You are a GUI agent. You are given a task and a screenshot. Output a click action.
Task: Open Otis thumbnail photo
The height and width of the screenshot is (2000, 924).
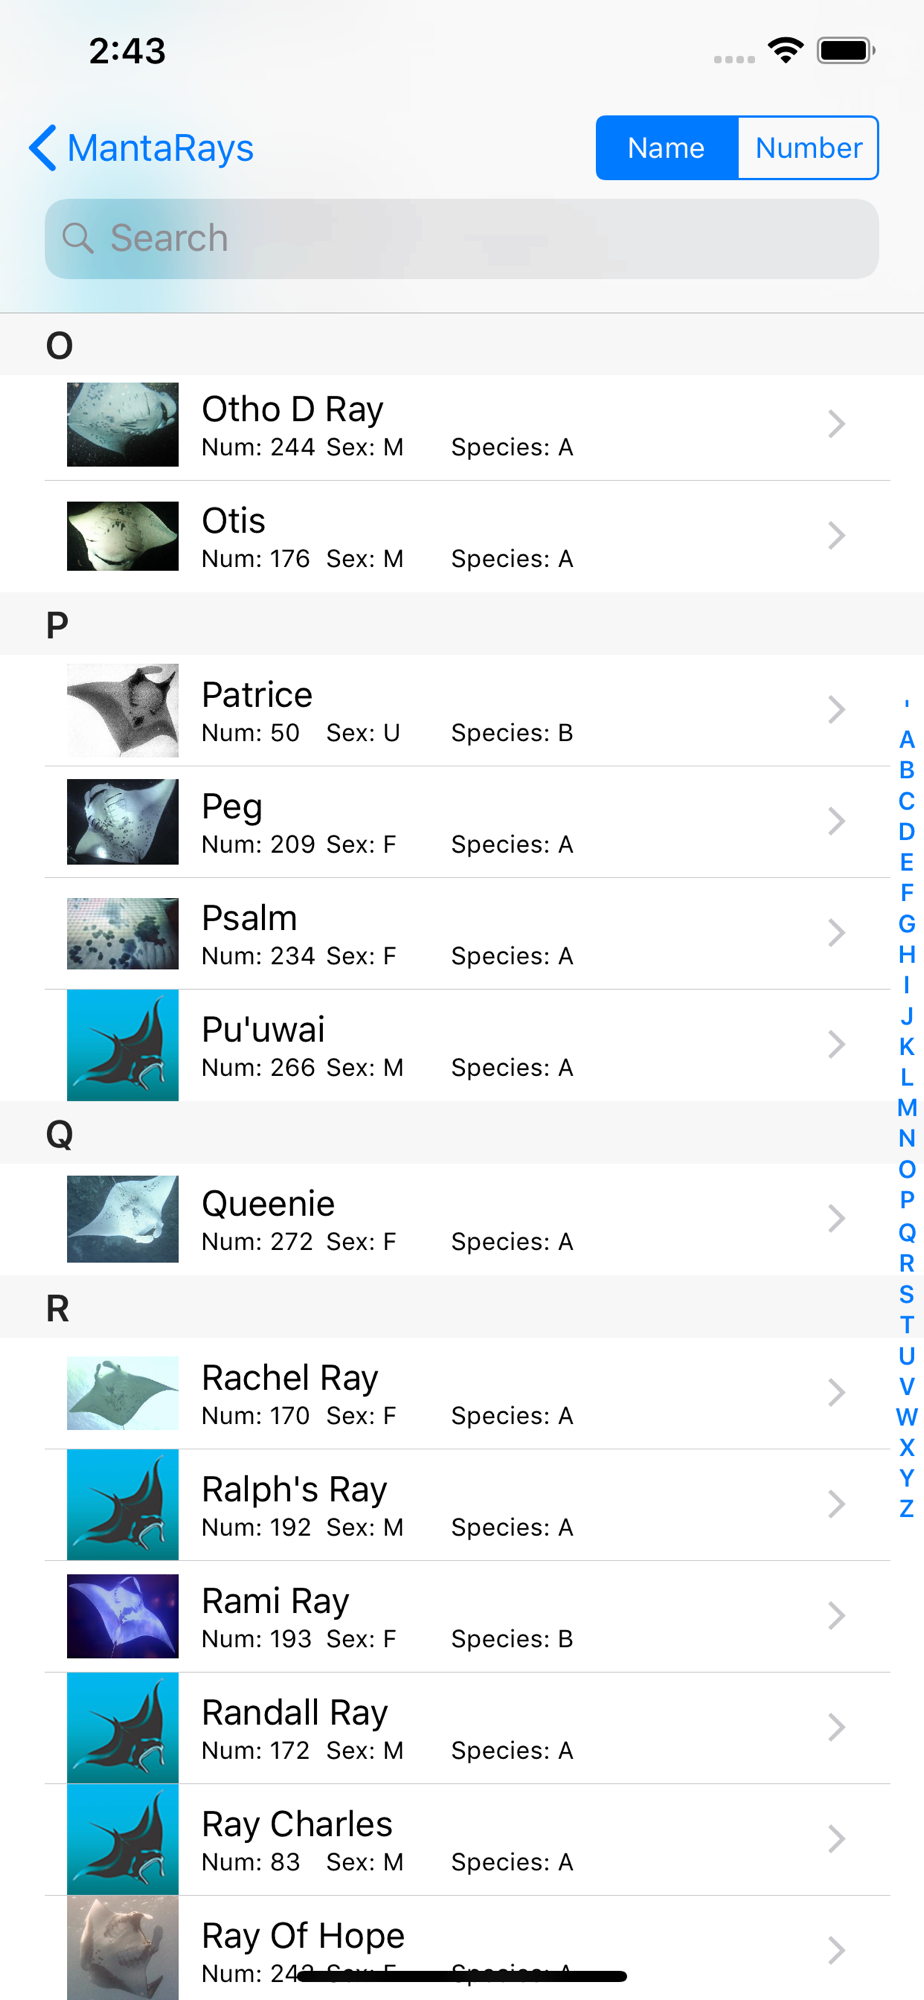[123, 536]
